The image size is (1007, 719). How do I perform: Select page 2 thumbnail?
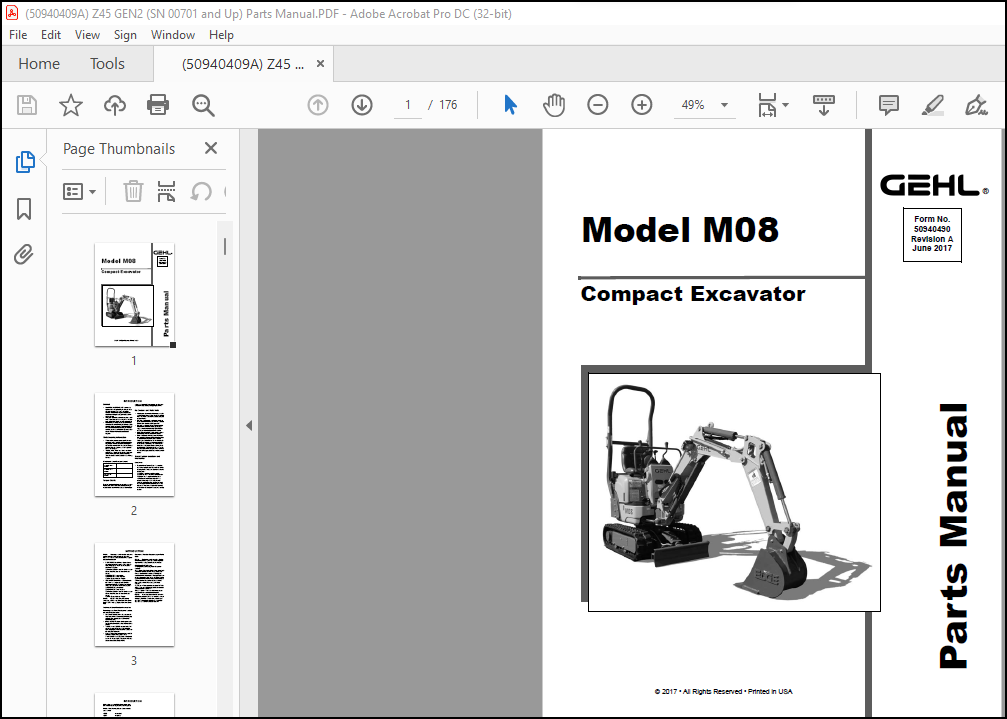pos(134,444)
